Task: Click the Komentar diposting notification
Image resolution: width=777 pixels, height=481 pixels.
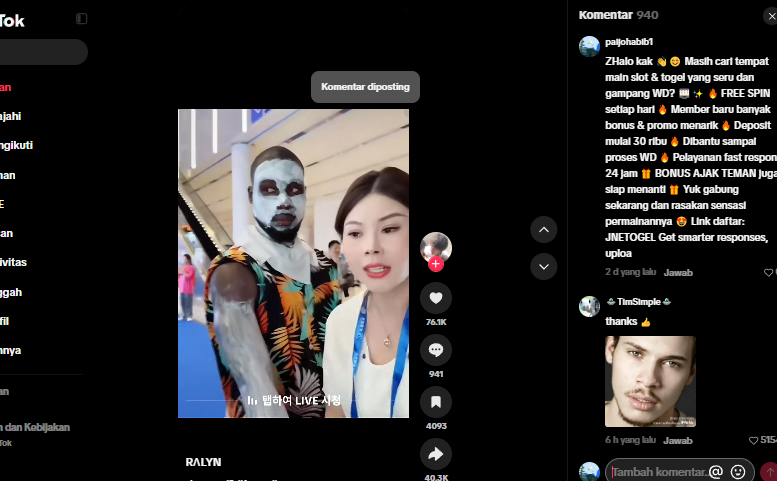Action: [x=365, y=87]
